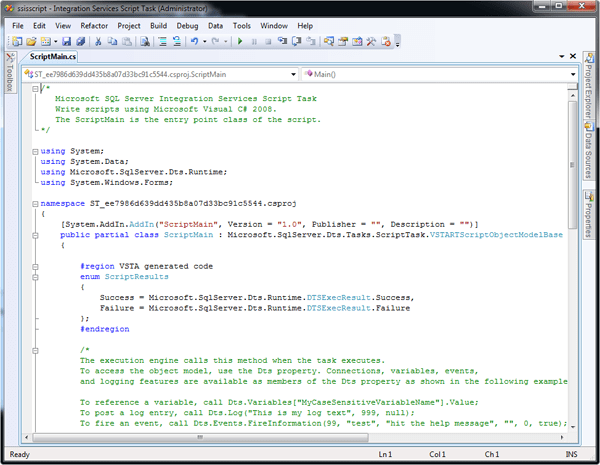Click the New Project toolbar icon
Image resolution: width=600 pixels, height=465 pixels.
pos(17,41)
